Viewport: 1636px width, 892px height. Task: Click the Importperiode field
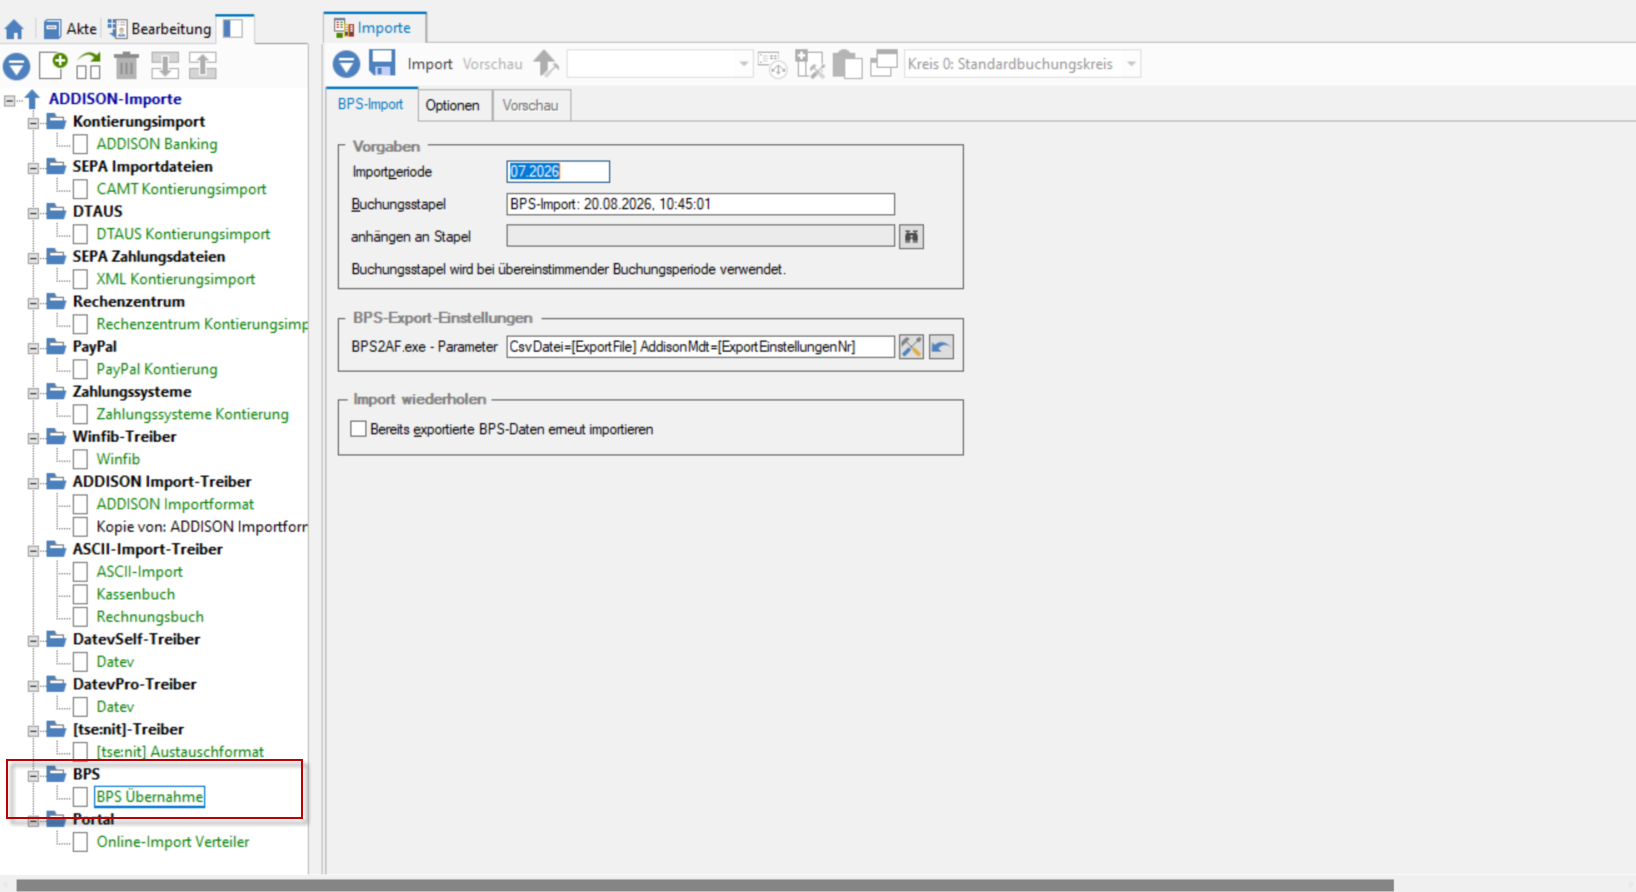tap(558, 172)
